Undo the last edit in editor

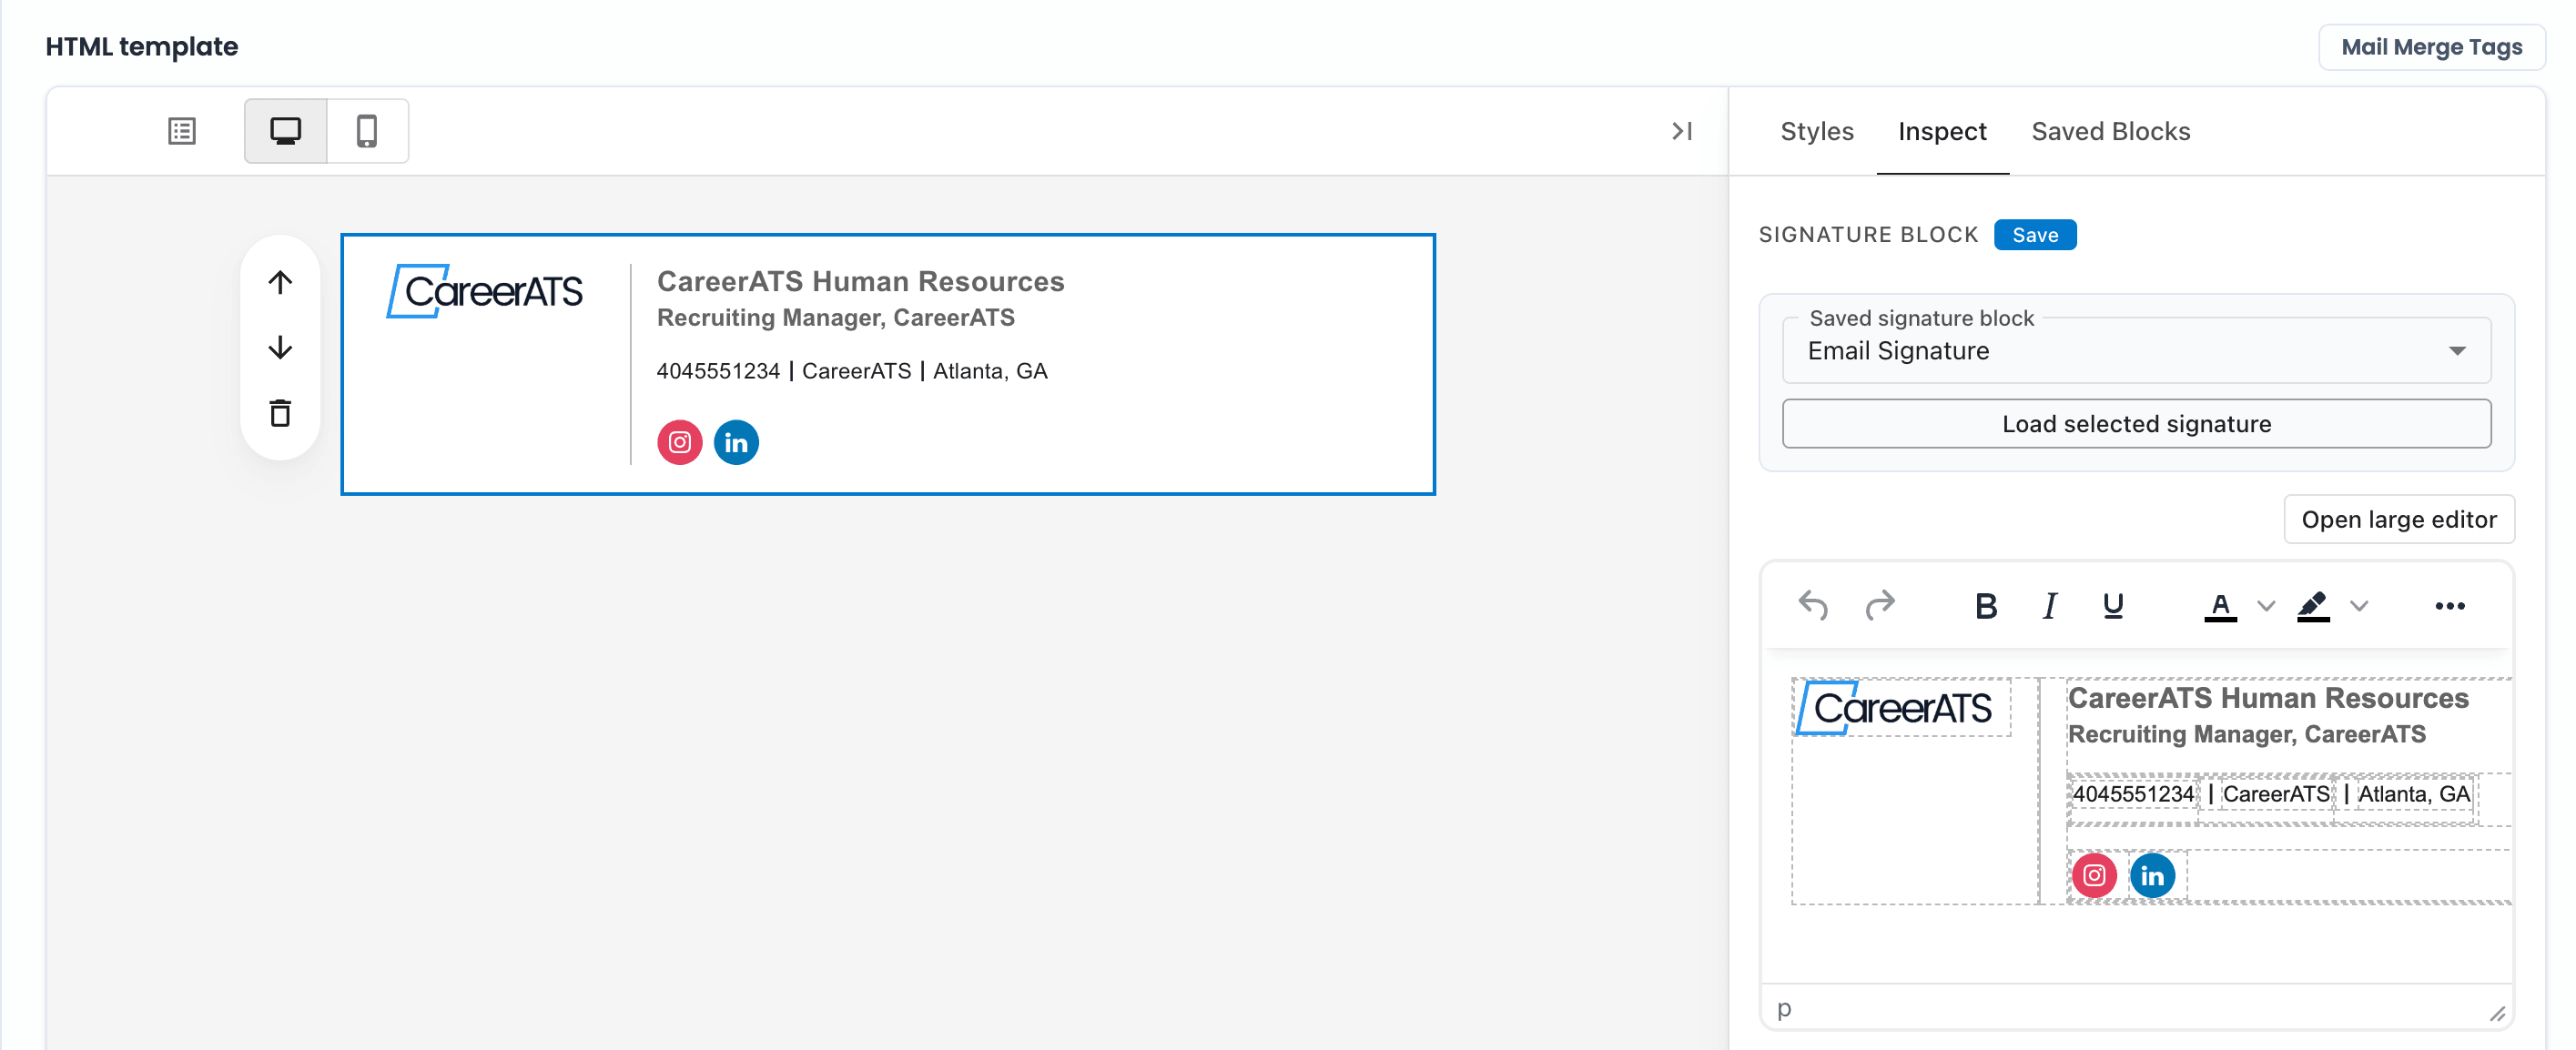click(x=1813, y=605)
